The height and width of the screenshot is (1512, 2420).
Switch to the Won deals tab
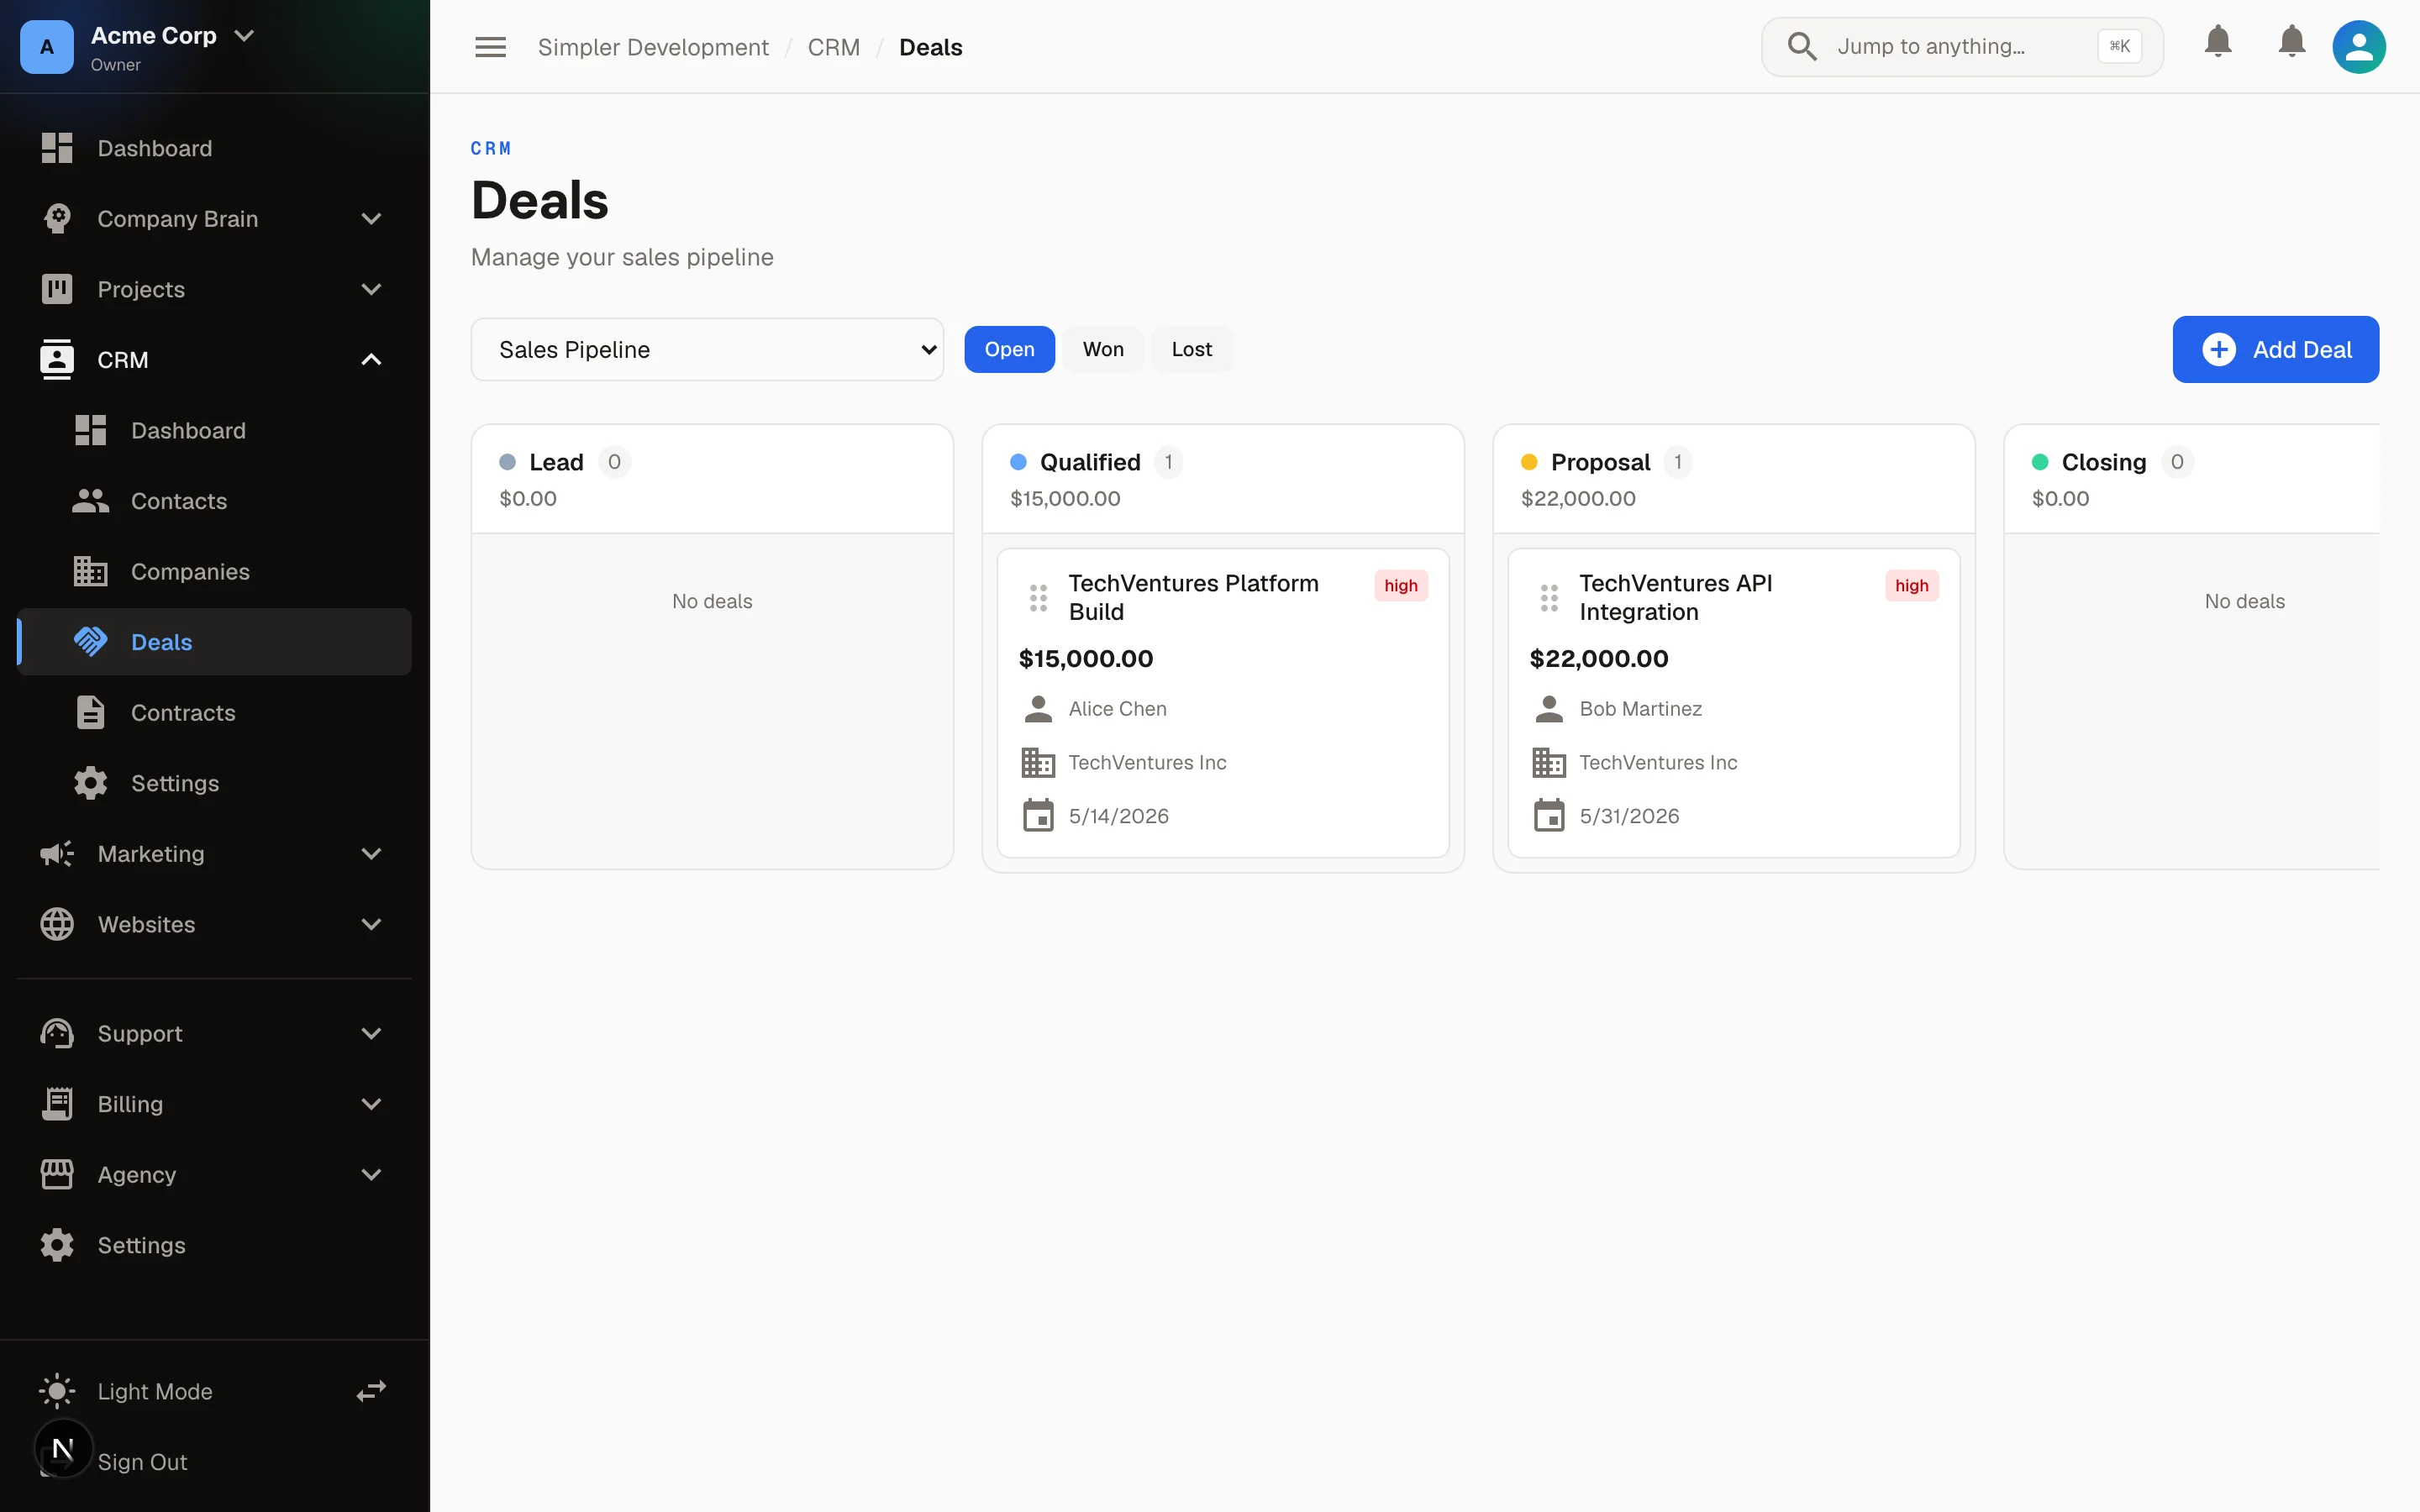pos(1103,349)
